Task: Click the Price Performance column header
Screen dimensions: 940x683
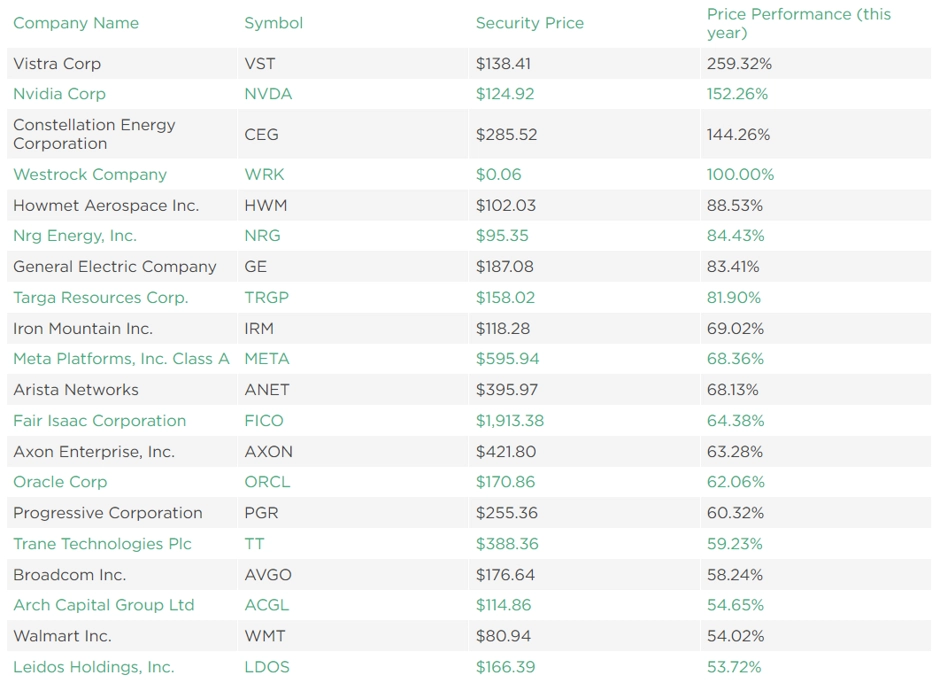Action: [x=799, y=23]
